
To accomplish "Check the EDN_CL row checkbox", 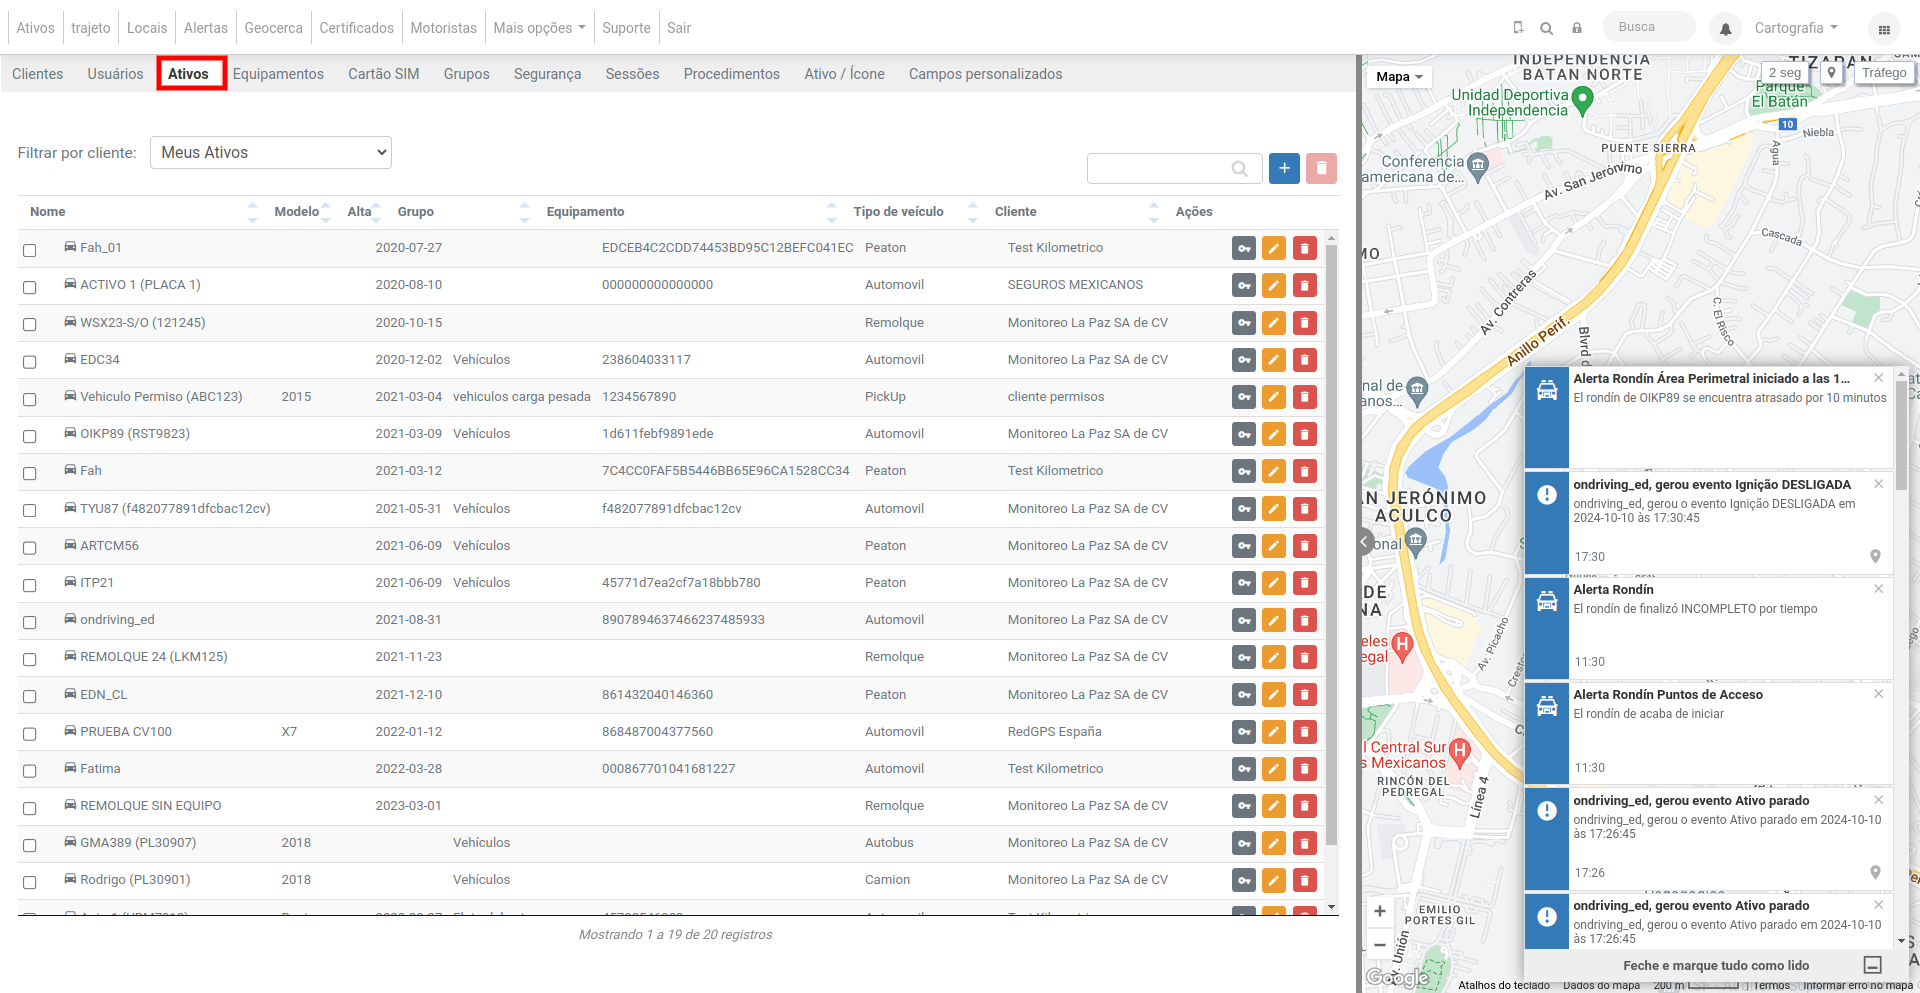I will tap(30, 696).
